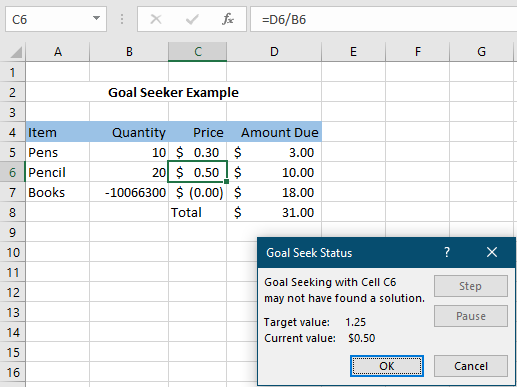Select column G header
This screenshot has width=517, height=387.
point(481,52)
